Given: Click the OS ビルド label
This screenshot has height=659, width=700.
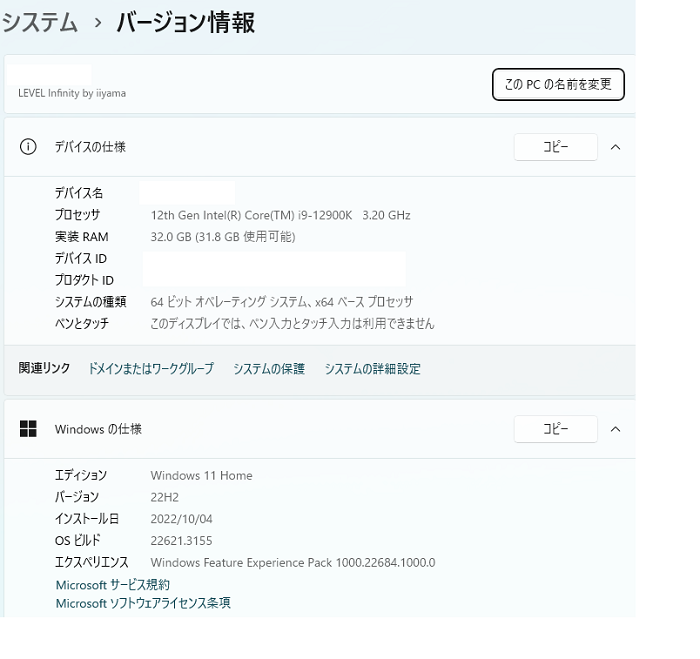Looking at the screenshot, I should 78,540.
